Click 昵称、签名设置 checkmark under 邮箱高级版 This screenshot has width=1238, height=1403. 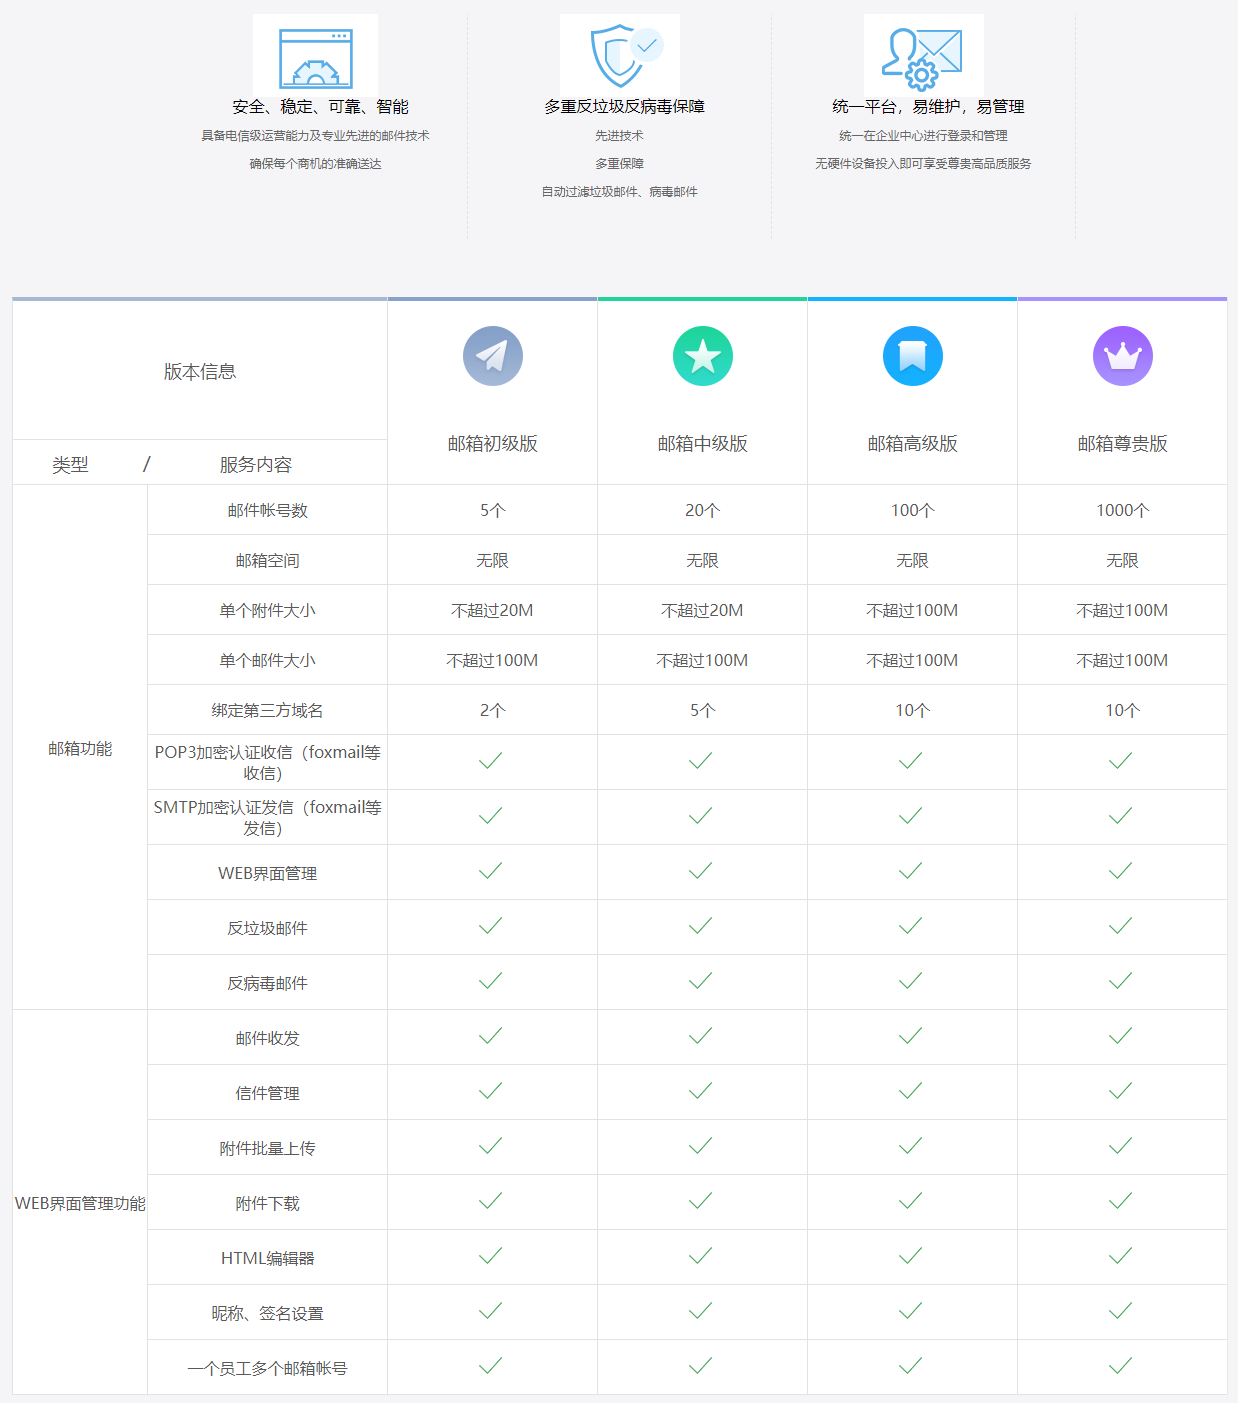[x=911, y=1311]
